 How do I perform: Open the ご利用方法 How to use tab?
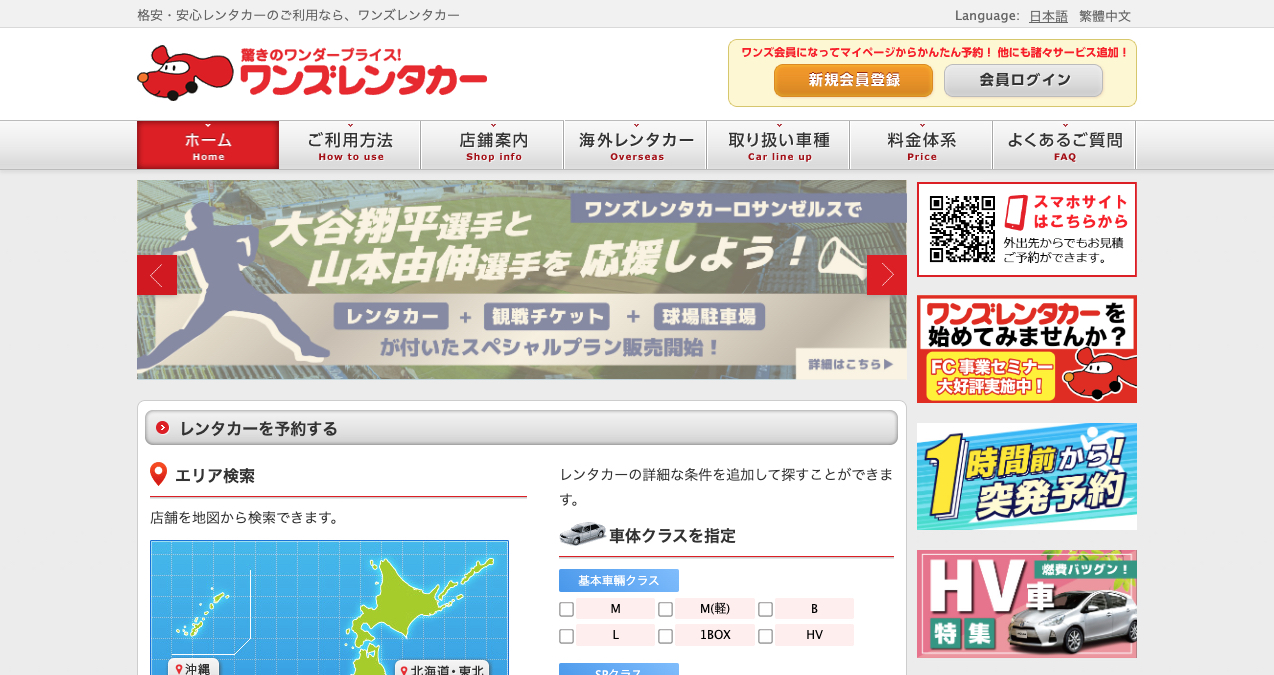pyautogui.click(x=350, y=145)
